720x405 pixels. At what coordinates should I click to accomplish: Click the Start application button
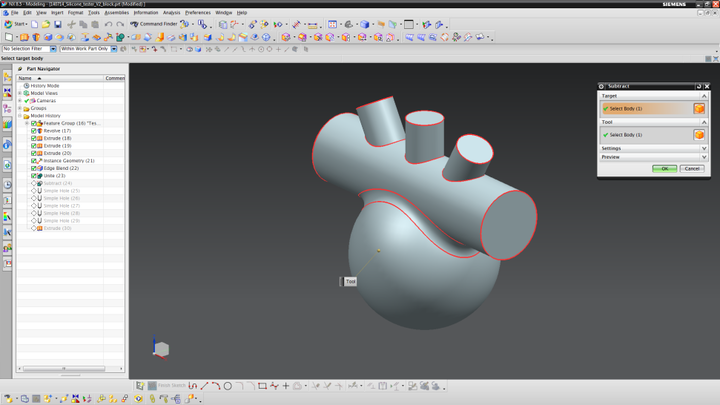(x=15, y=24)
